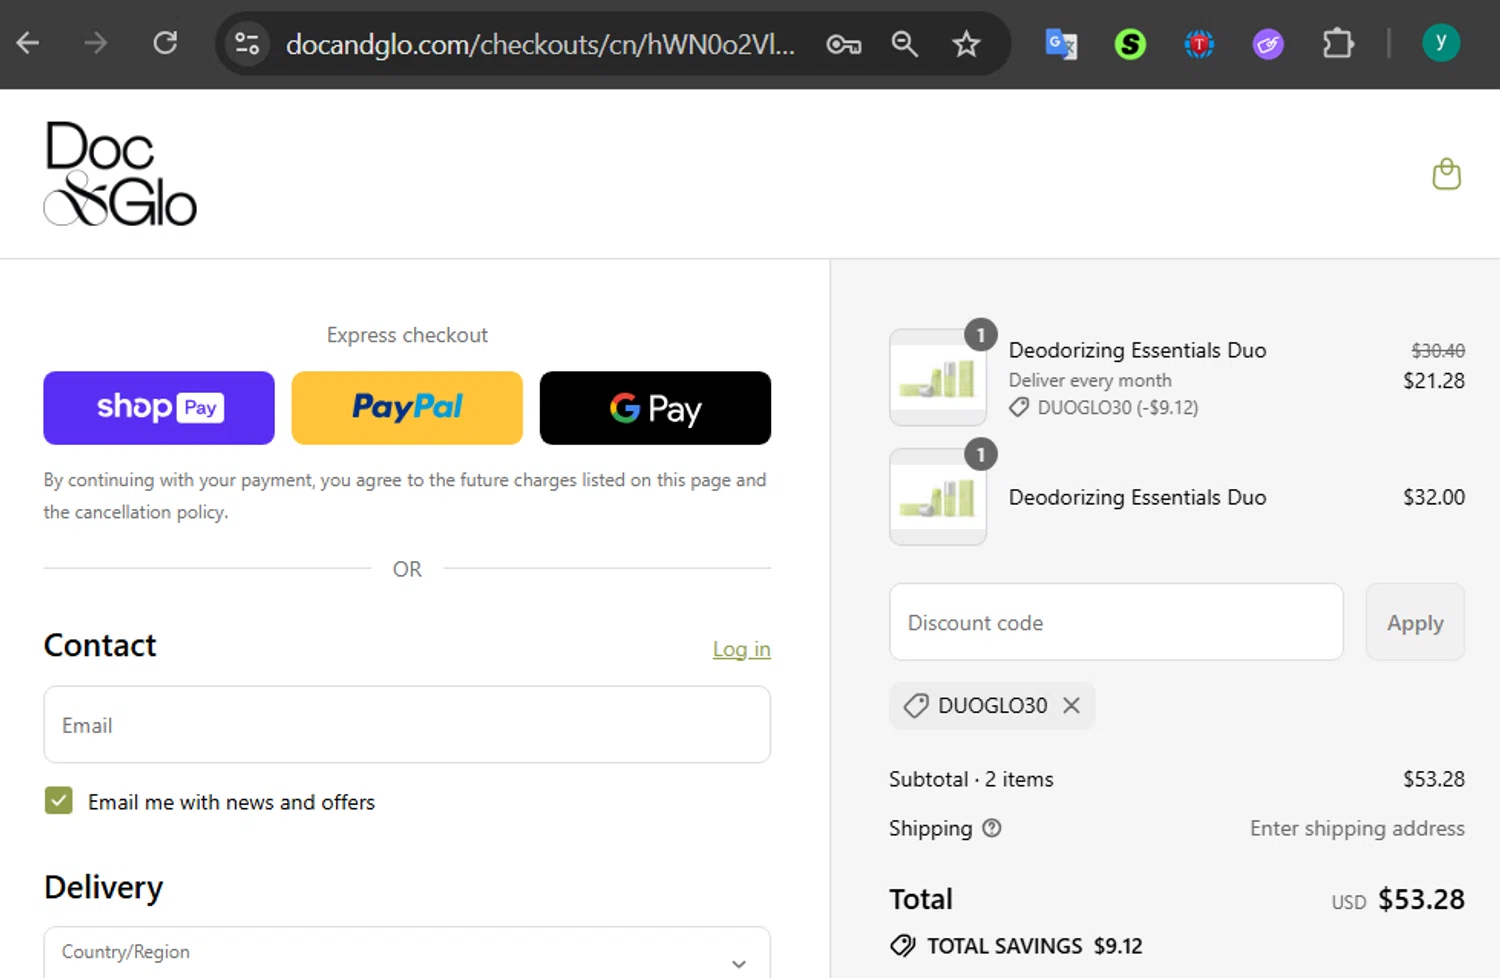Click the Log in link
This screenshot has height=978, width=1500.
[x=741, y=649]
